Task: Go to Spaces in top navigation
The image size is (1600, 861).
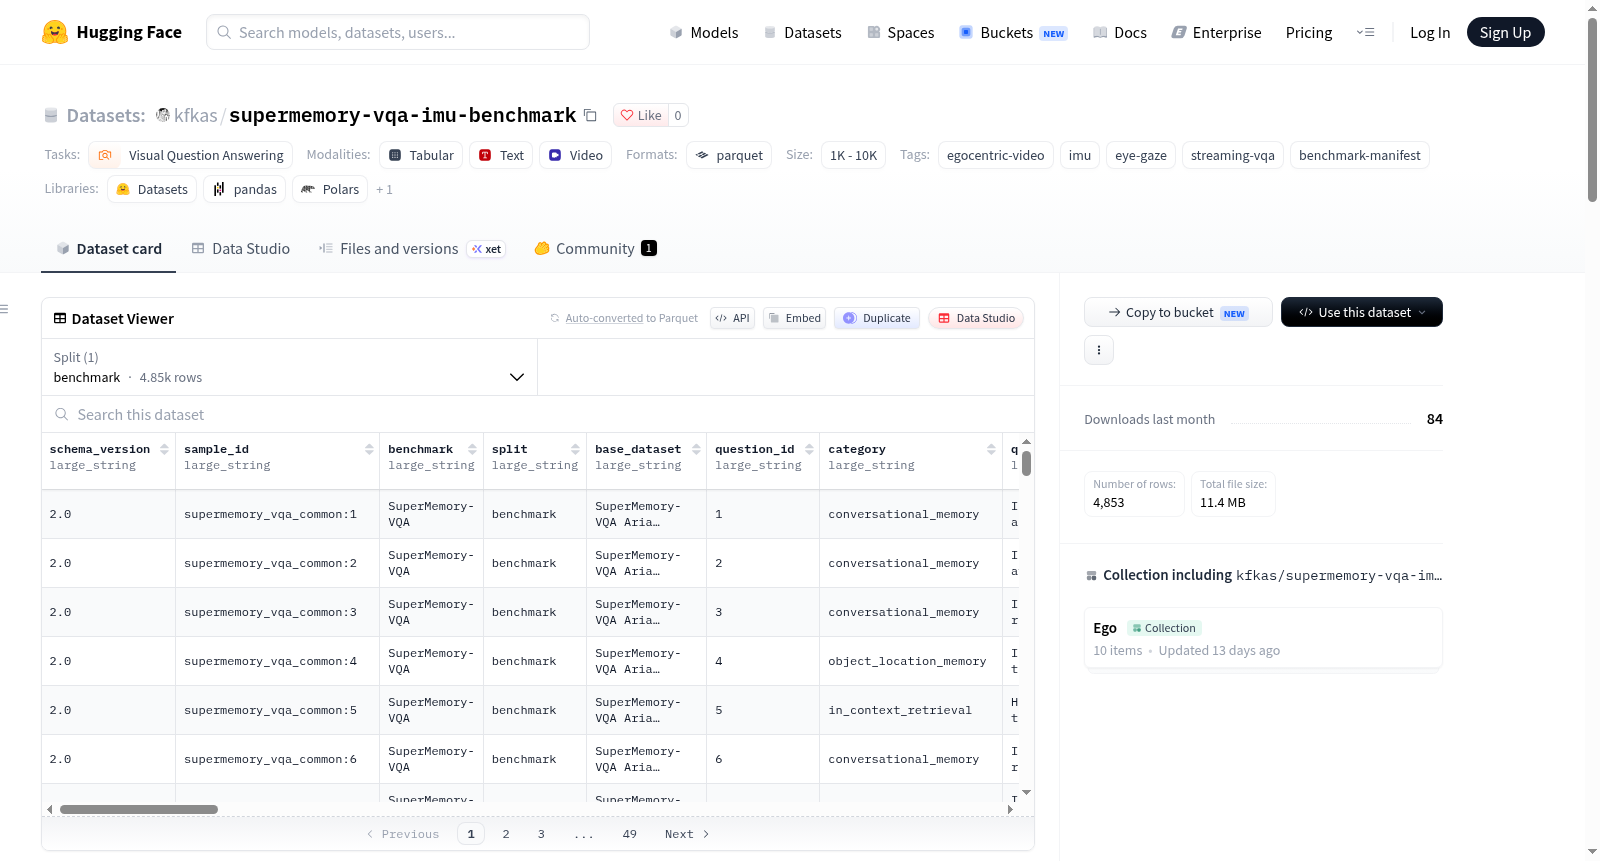Action: (900, 33)
